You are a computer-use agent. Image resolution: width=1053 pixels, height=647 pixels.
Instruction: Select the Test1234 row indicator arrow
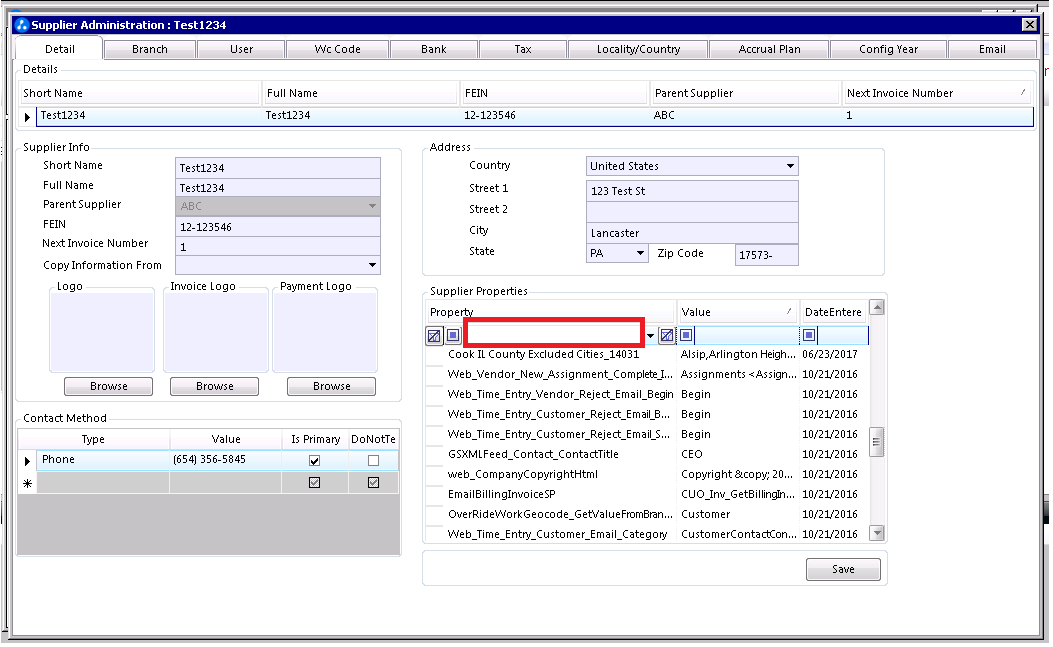[27, 117]
